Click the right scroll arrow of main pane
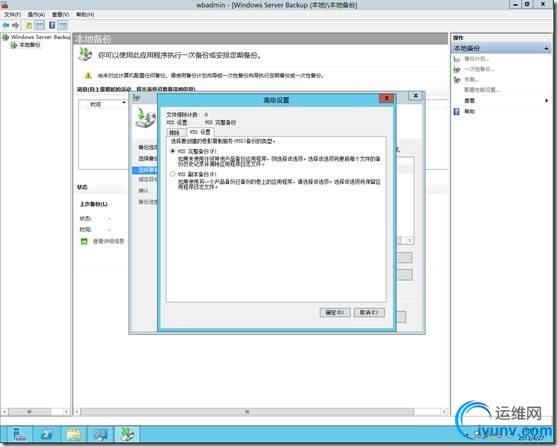The width and height of the screenshot is (558, 447). tap(444, 412)
